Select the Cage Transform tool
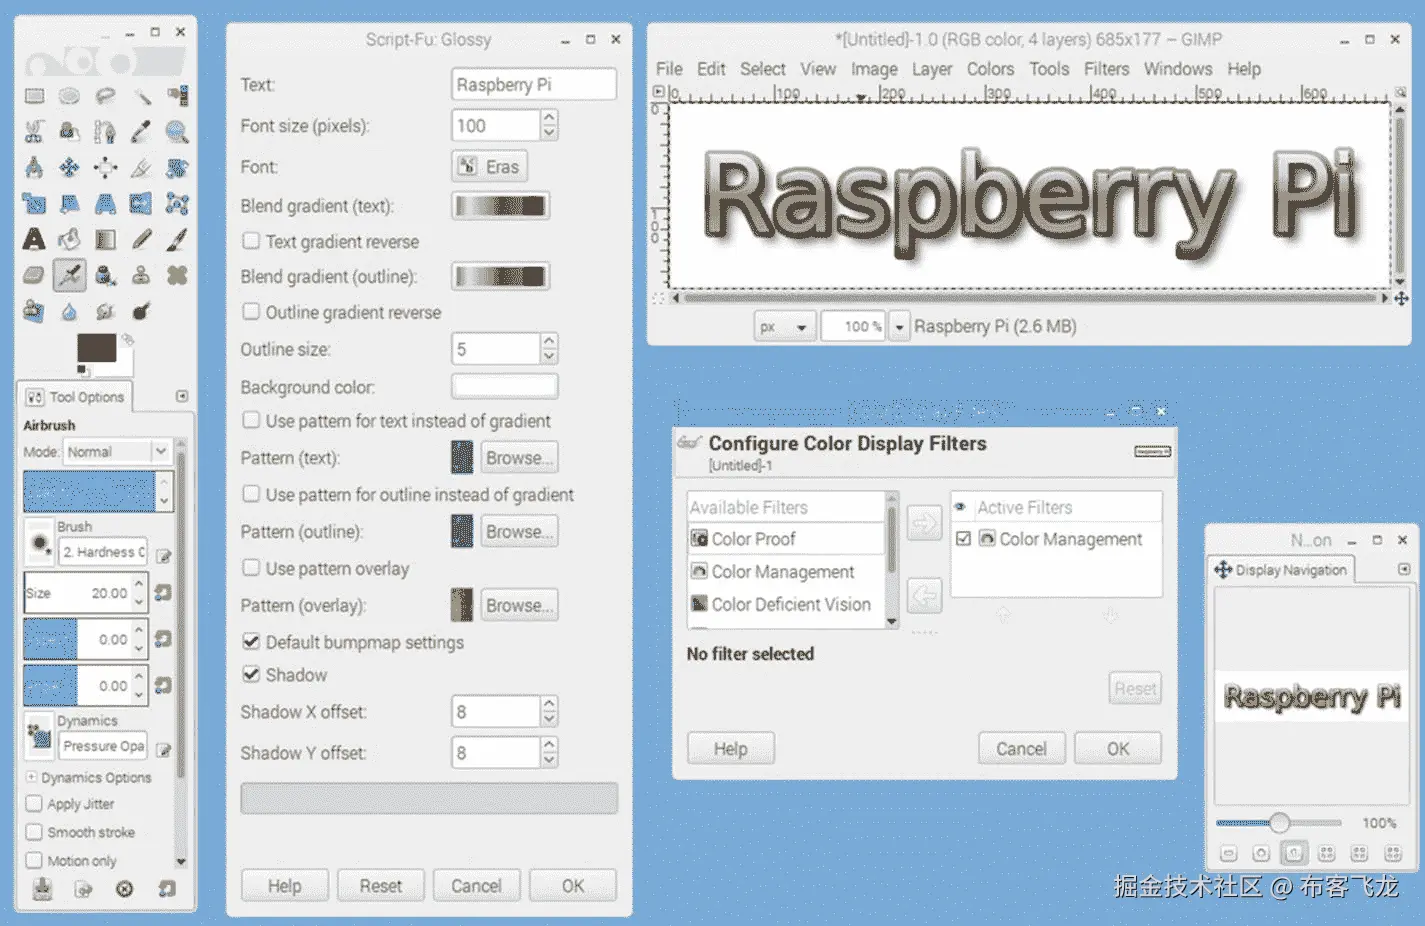 point(177,204)
